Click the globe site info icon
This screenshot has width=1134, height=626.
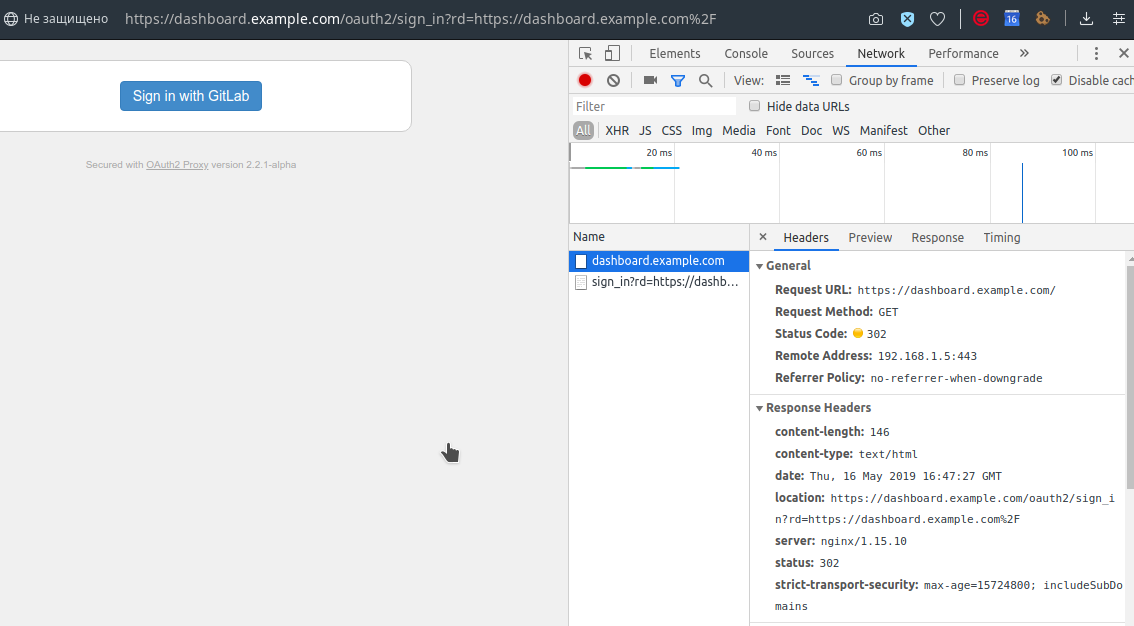click(11, 19)
